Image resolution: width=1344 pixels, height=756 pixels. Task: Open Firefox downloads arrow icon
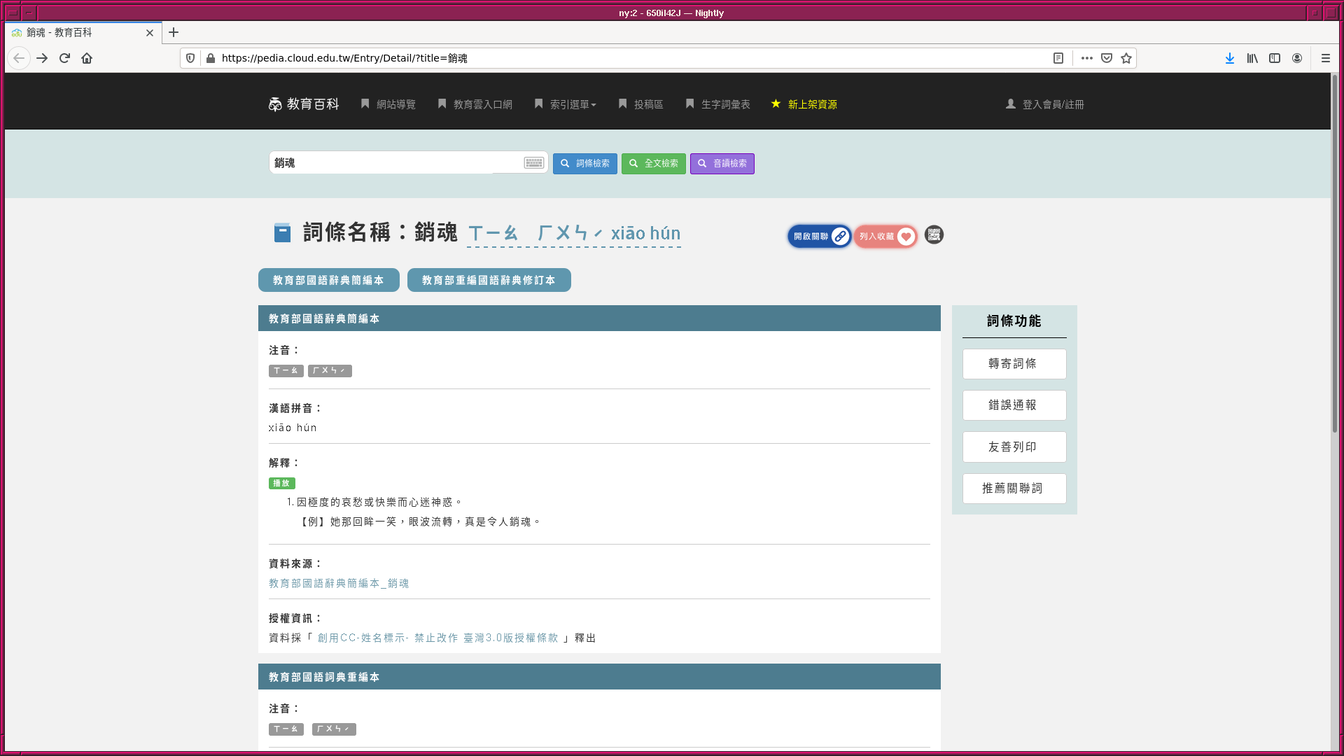coord(1230,58)
